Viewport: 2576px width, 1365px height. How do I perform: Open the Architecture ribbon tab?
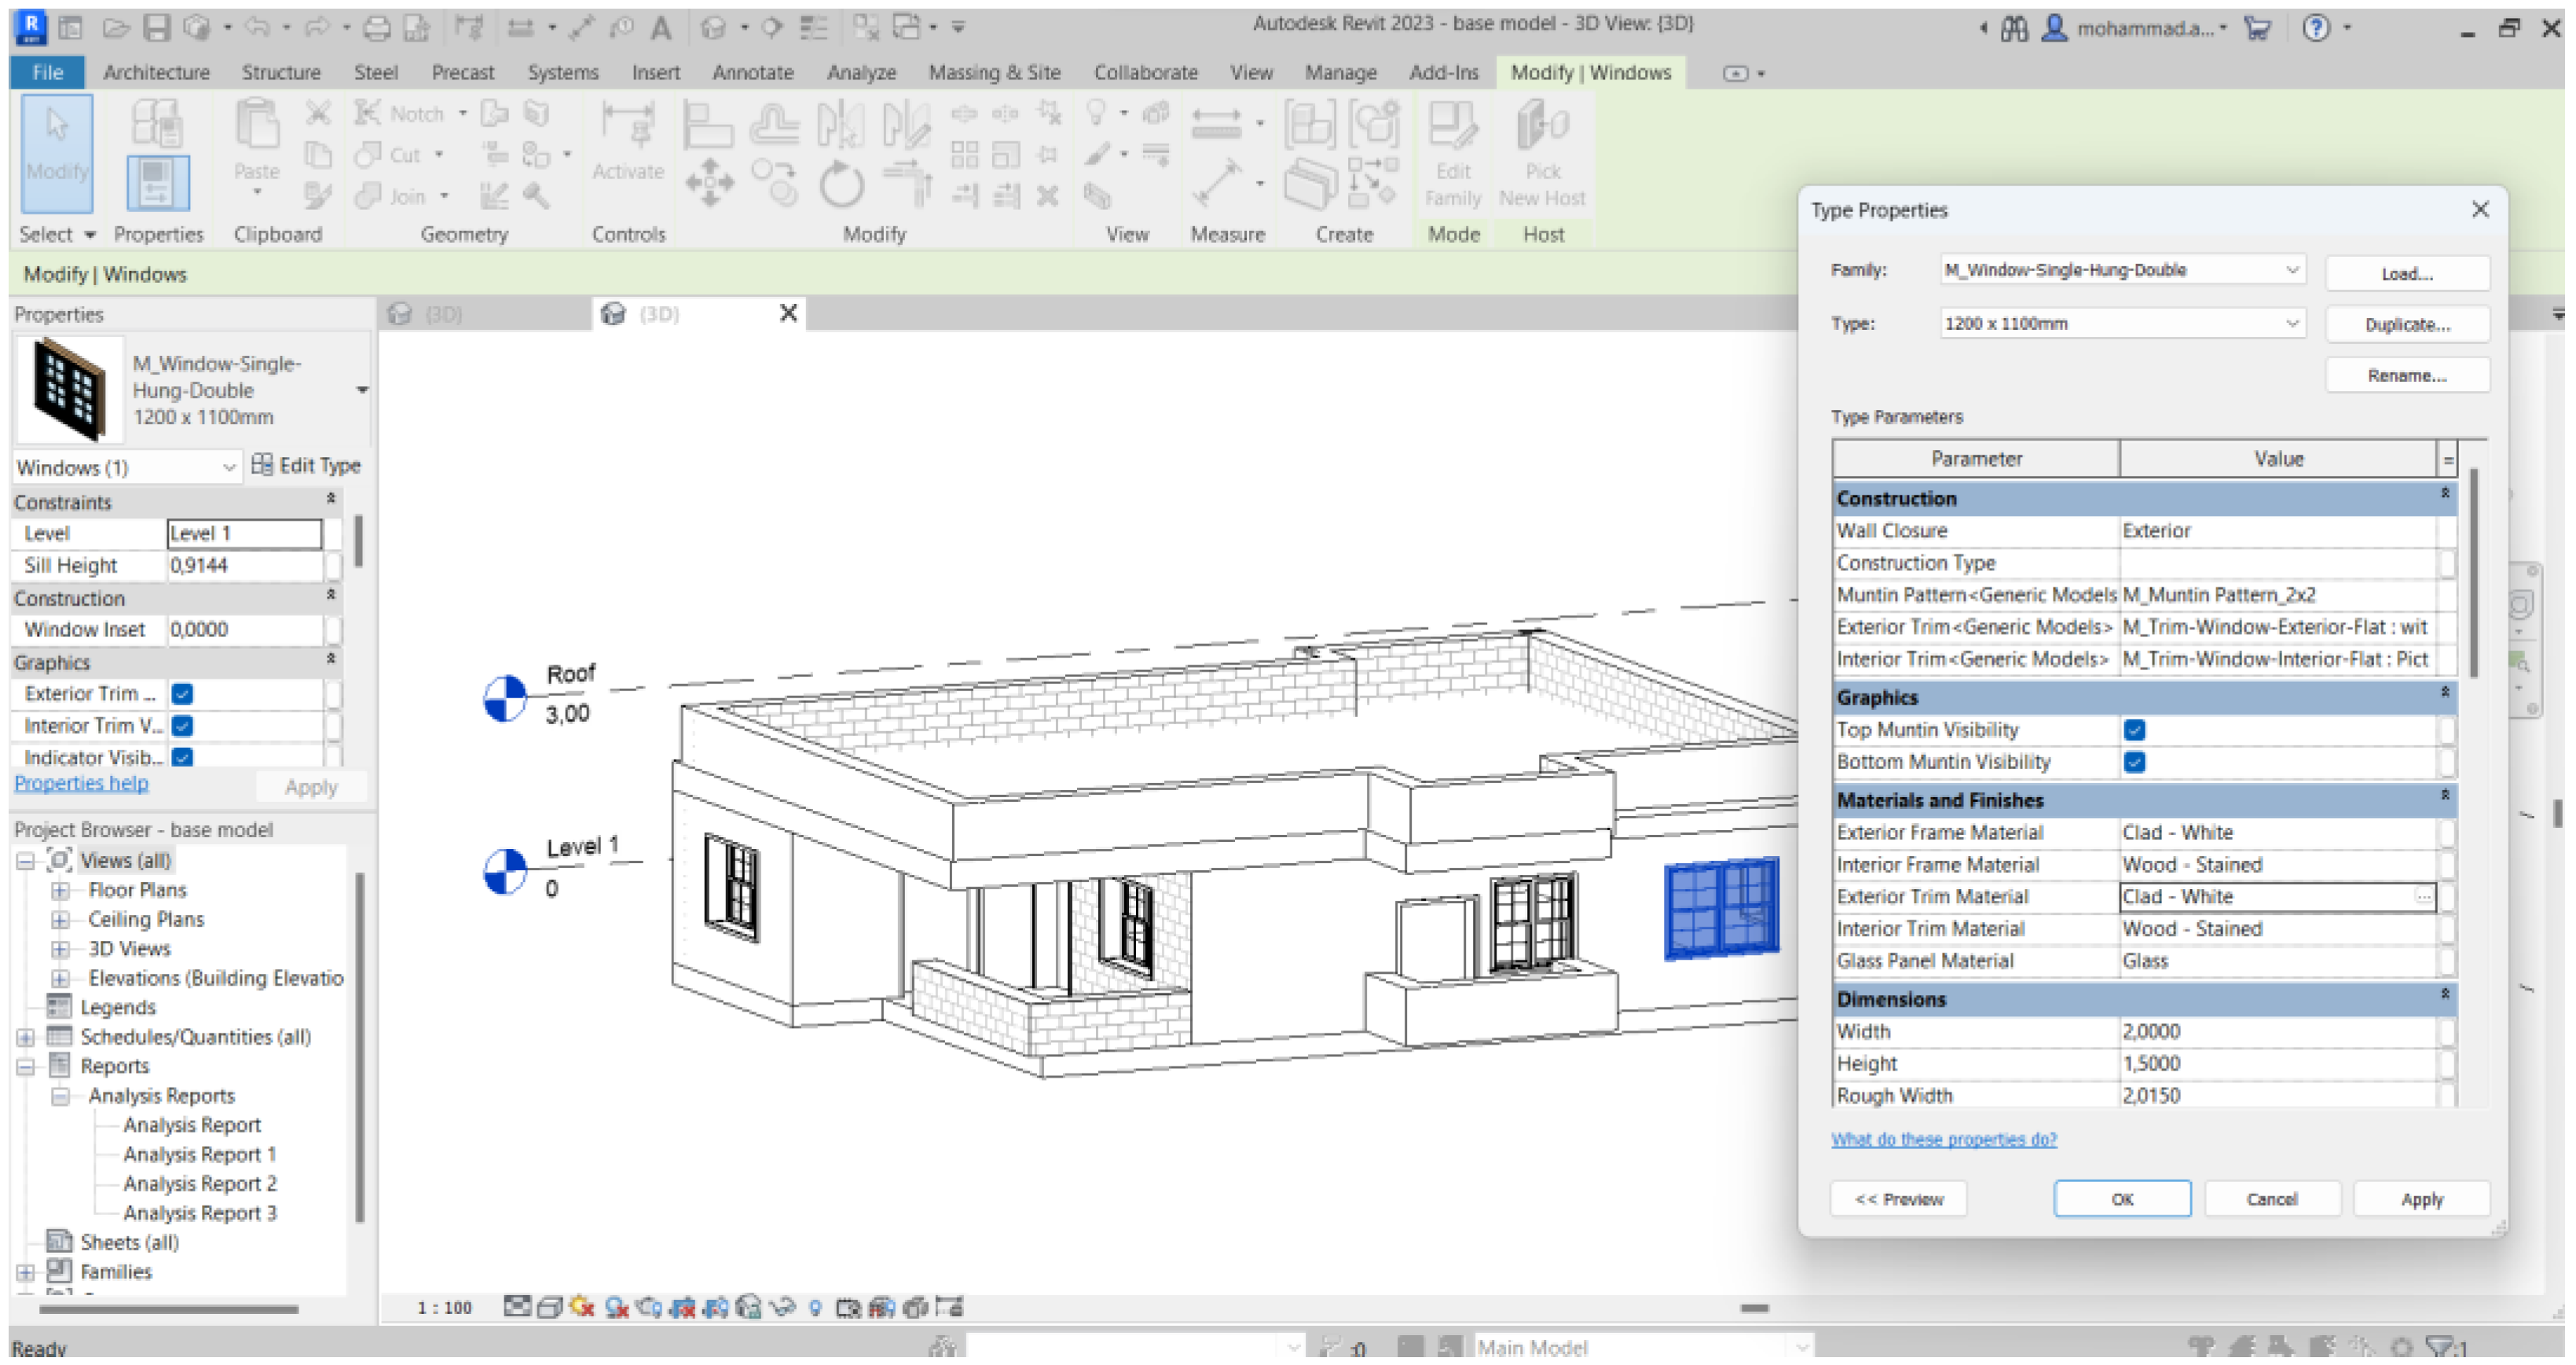(156, 72)
